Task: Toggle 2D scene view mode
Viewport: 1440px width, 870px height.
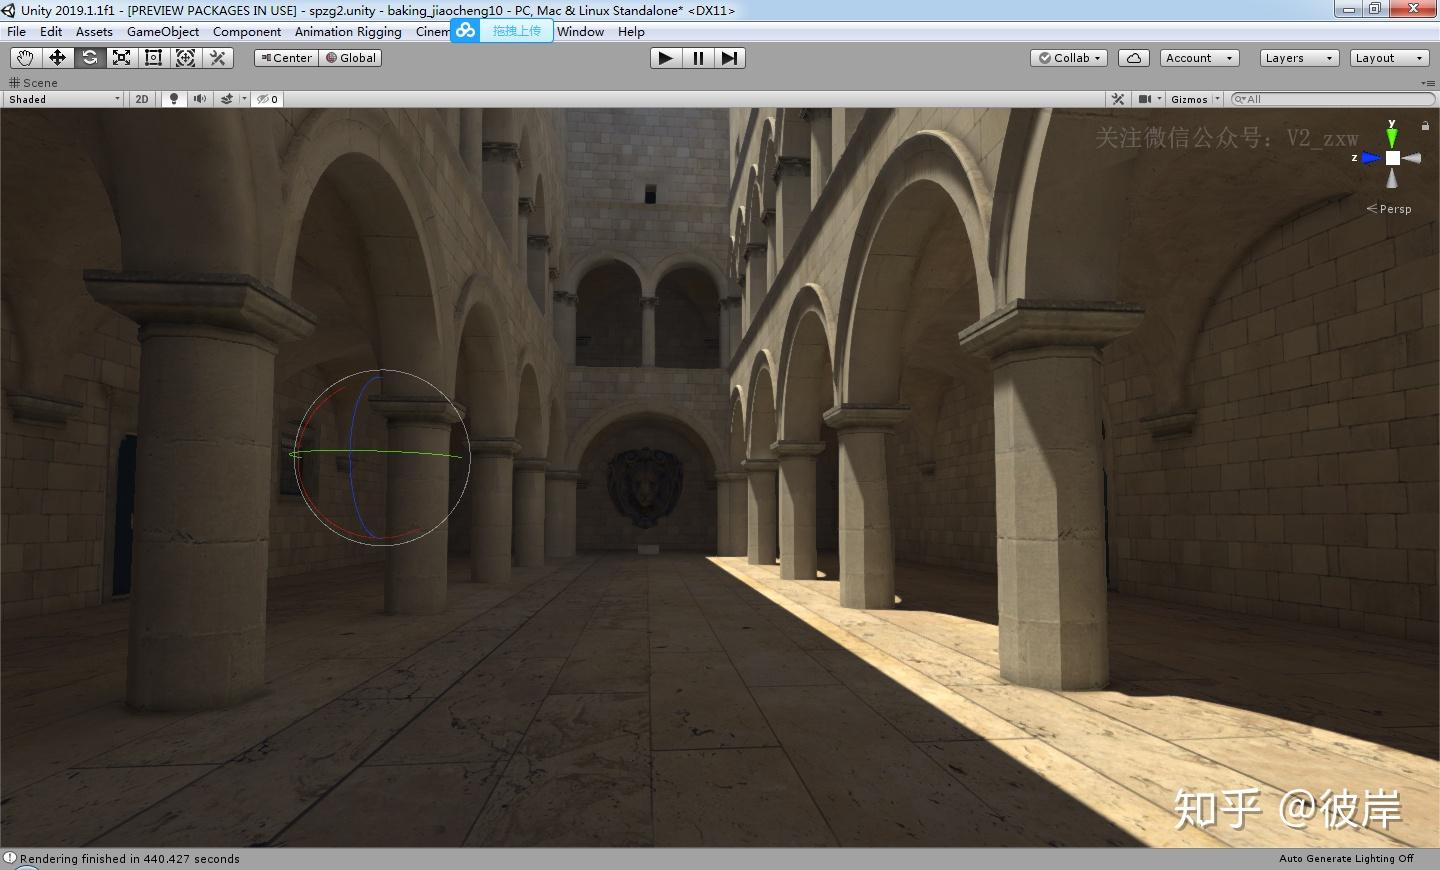Action: (142, 99)
